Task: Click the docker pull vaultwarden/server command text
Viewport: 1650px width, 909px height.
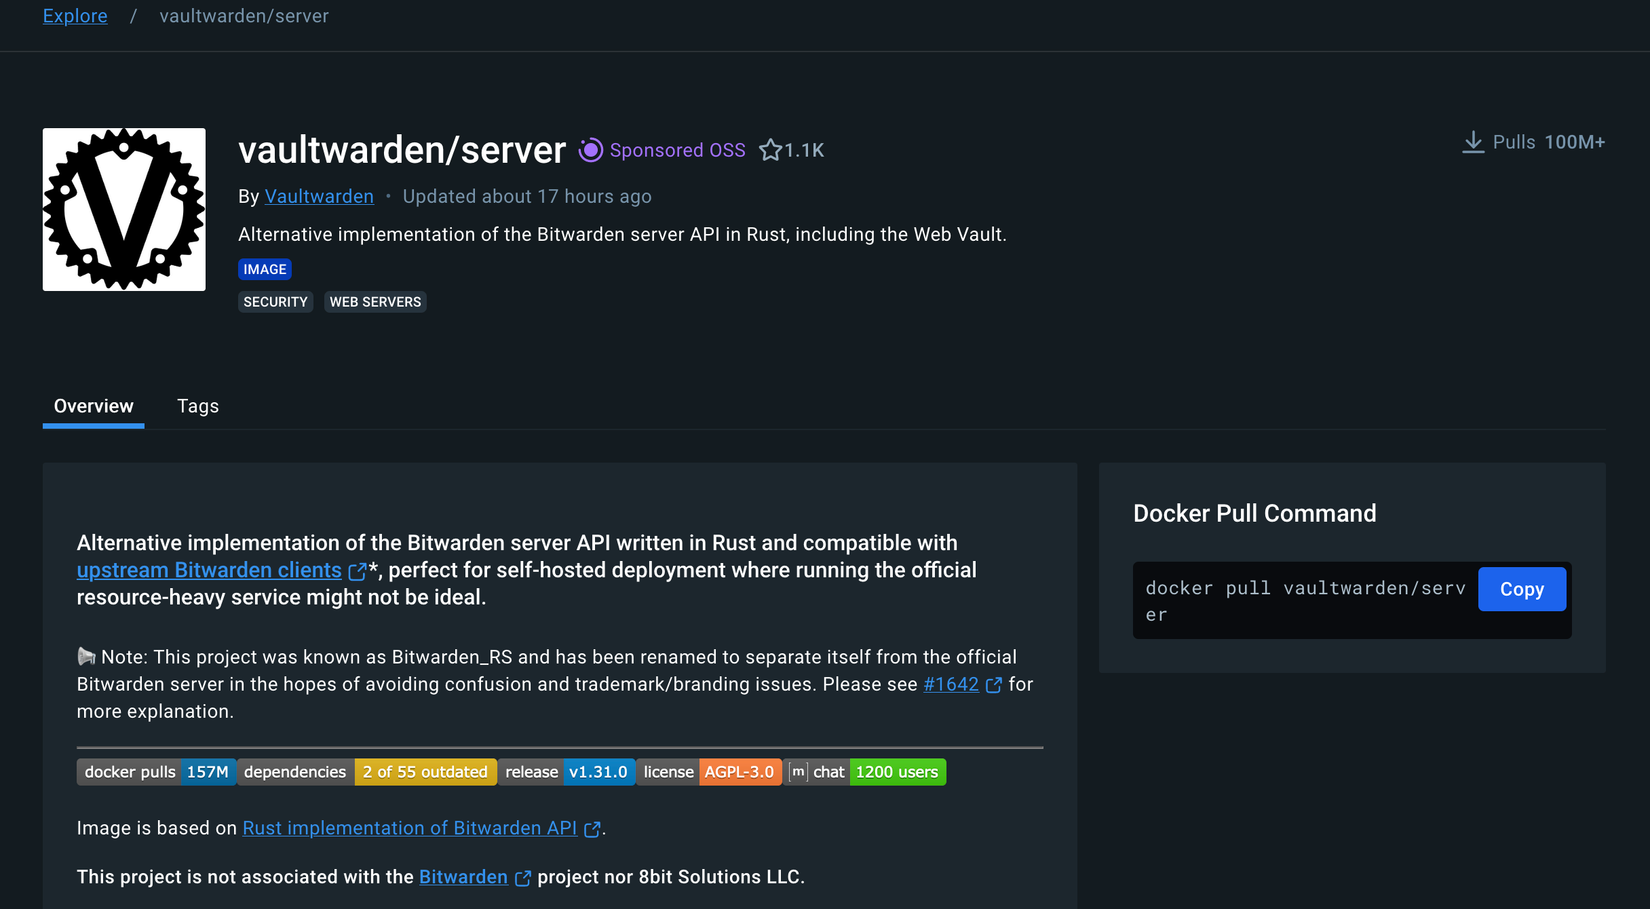Action: 1305,601
